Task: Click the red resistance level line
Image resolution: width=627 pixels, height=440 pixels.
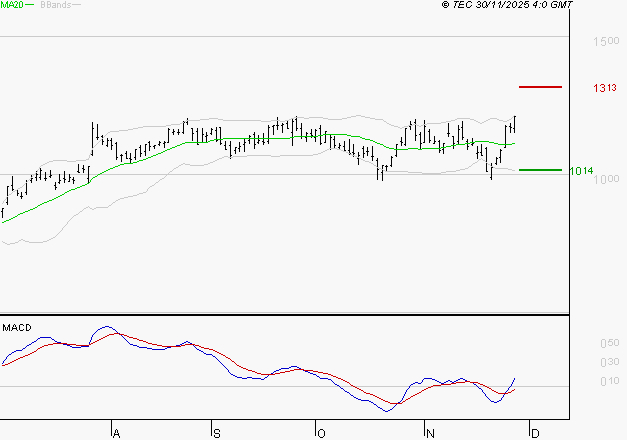Action: [540, 87]
